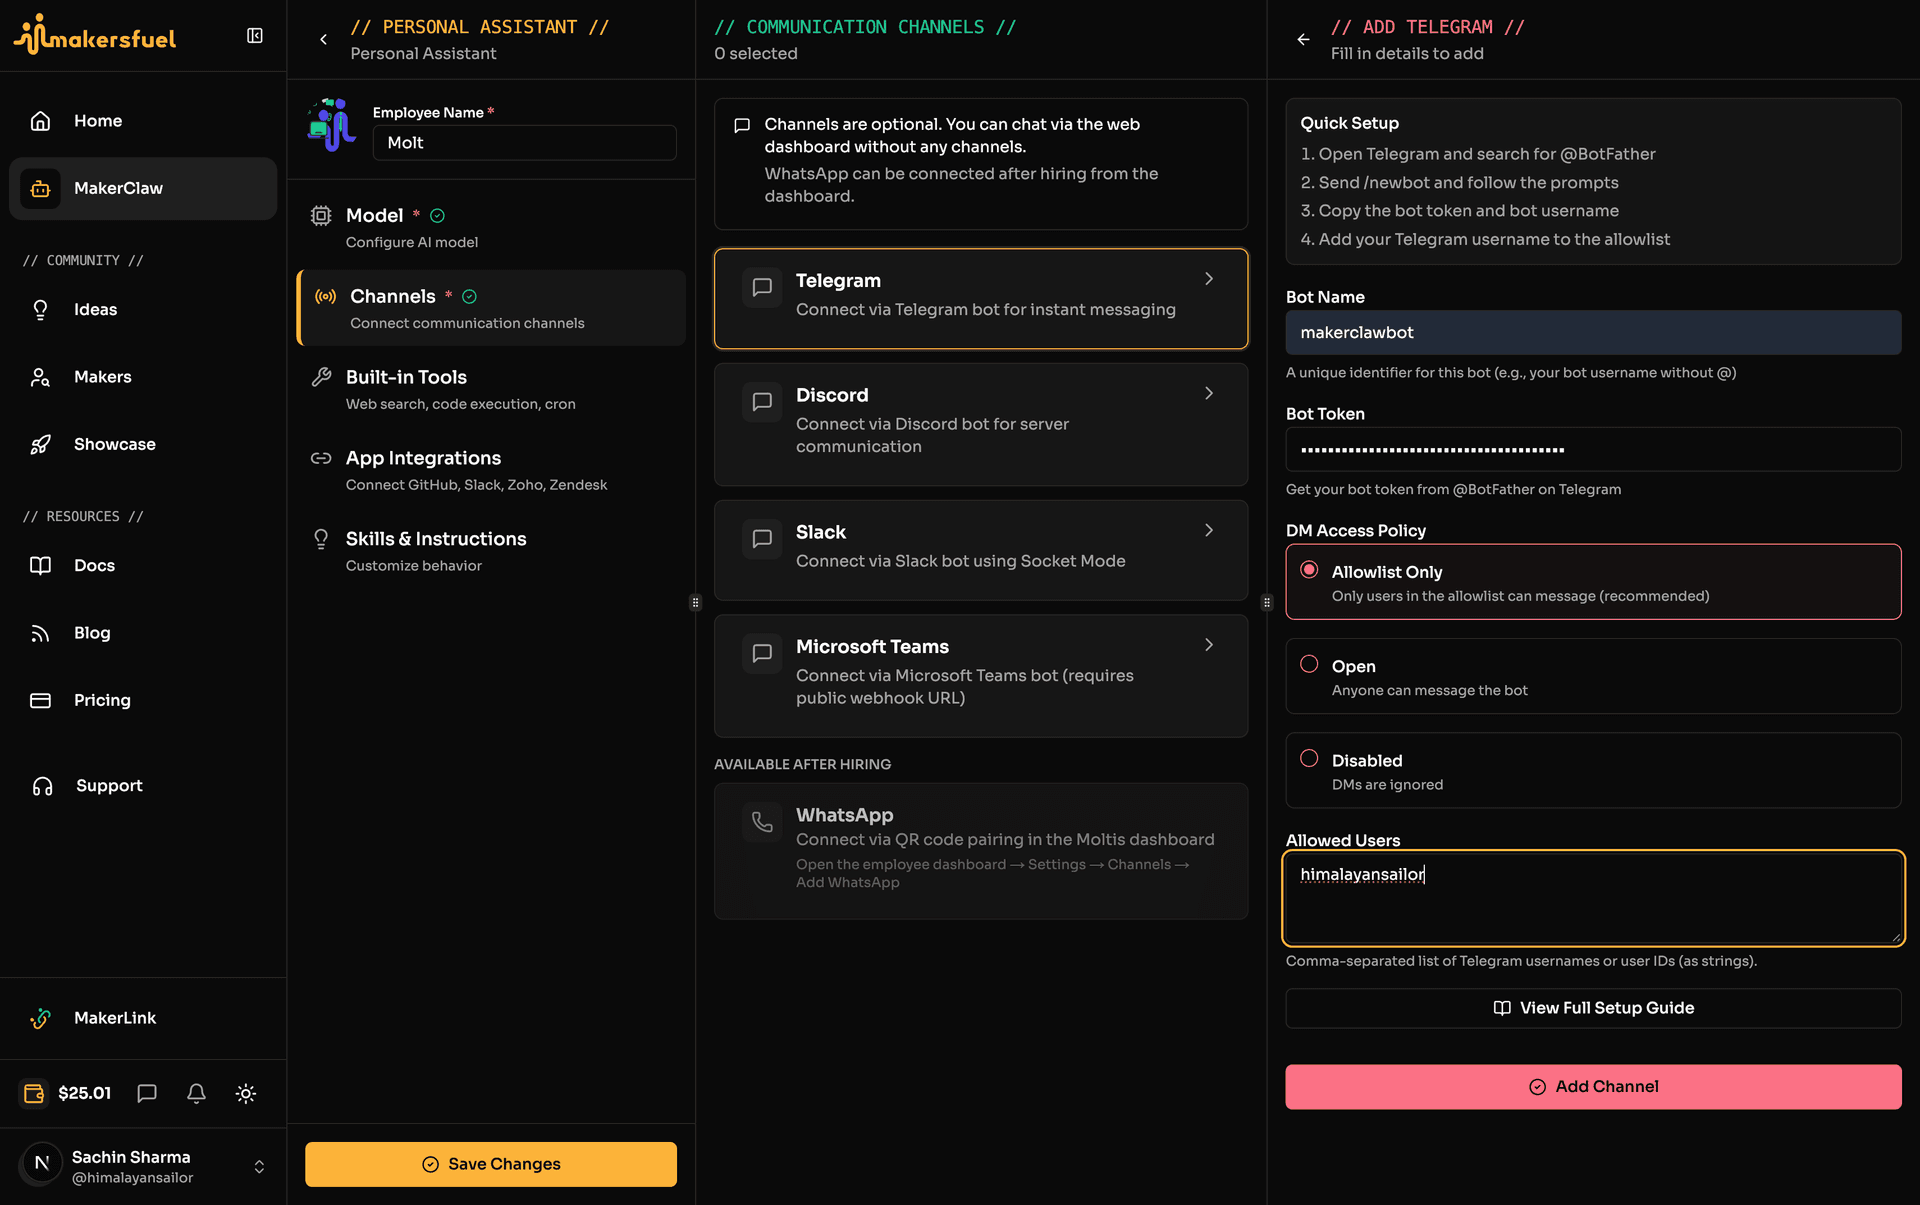1920x1205 pixels.
Task: Focus the Bot Name field
Action: (x=1593, y=333)
